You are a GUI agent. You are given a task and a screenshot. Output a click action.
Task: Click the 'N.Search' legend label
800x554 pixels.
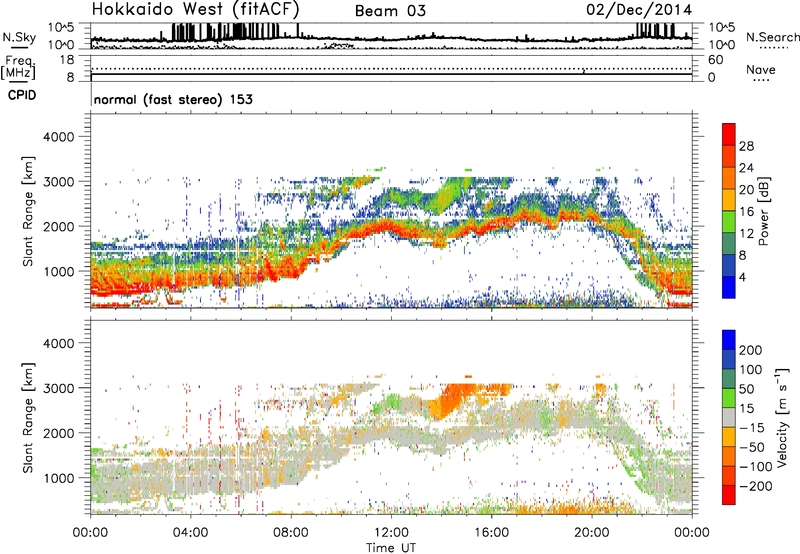[773, 37]
